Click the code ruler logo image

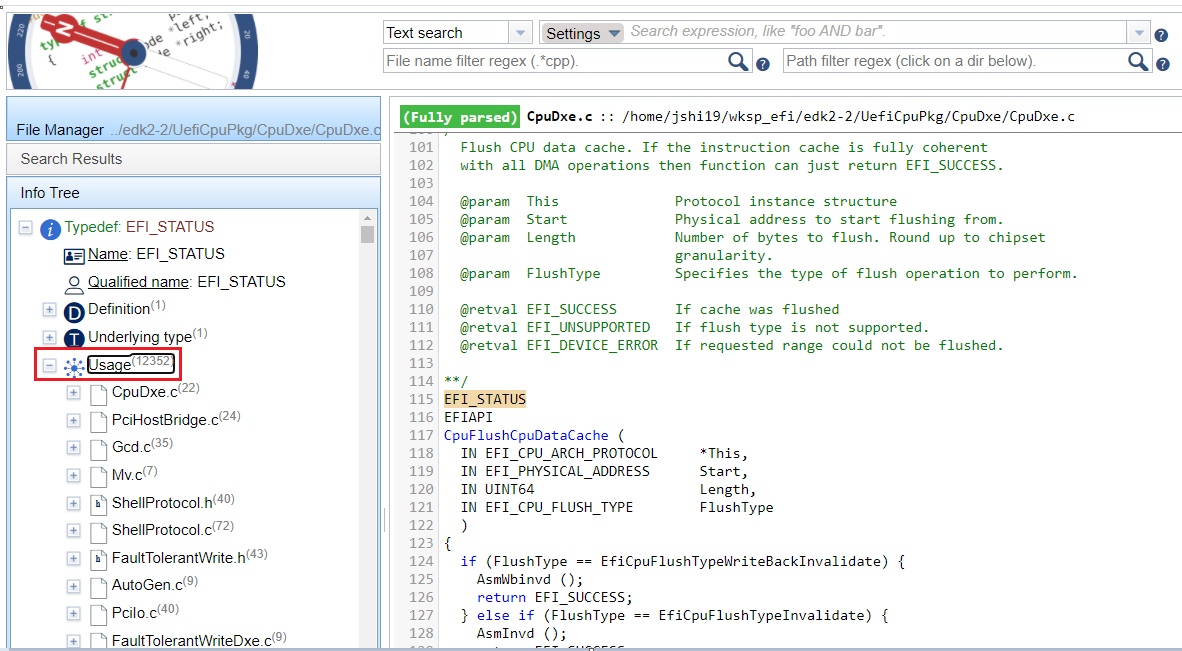coord(133,52)
